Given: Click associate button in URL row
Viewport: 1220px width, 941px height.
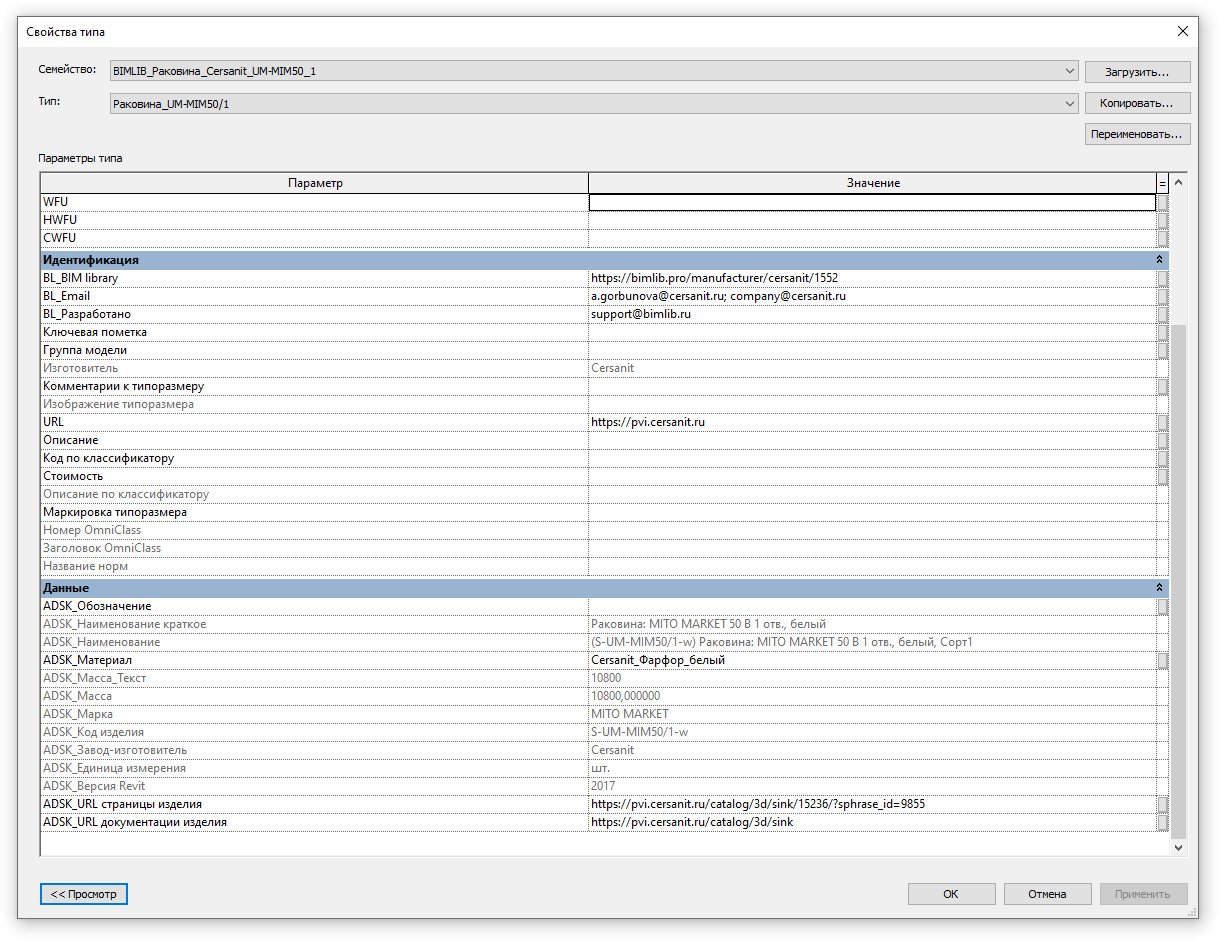Looking at the screenshot, I should click(1163, 422).
